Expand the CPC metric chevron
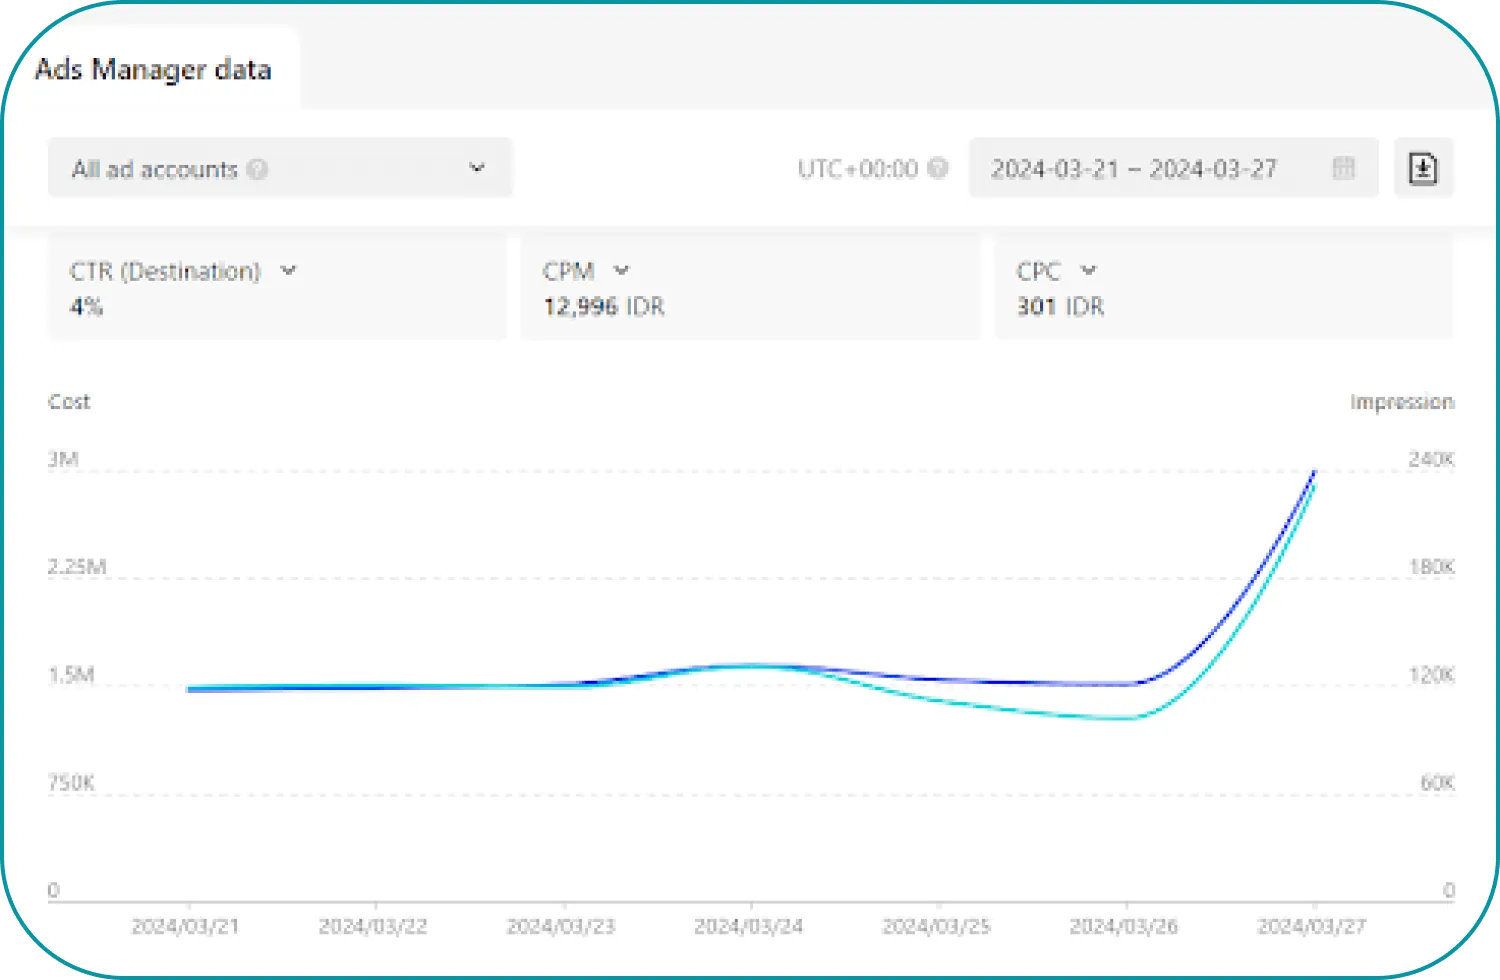This screenshot has width=1500, height=980. tap(1089, 270)
